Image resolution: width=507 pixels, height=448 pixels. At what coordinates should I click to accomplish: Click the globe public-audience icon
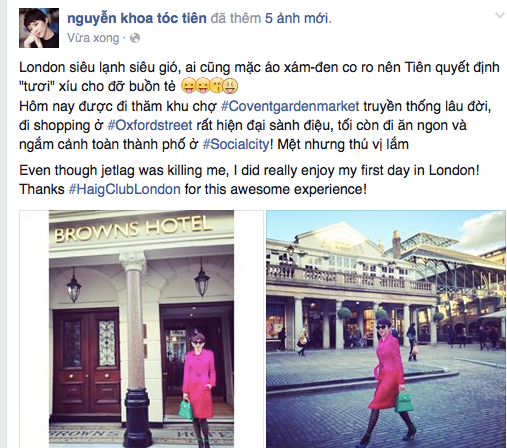135,38
